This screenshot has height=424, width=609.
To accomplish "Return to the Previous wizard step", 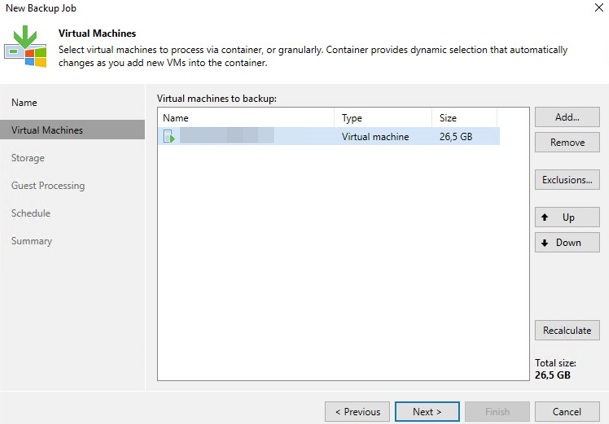I will [x=357, y=411].
